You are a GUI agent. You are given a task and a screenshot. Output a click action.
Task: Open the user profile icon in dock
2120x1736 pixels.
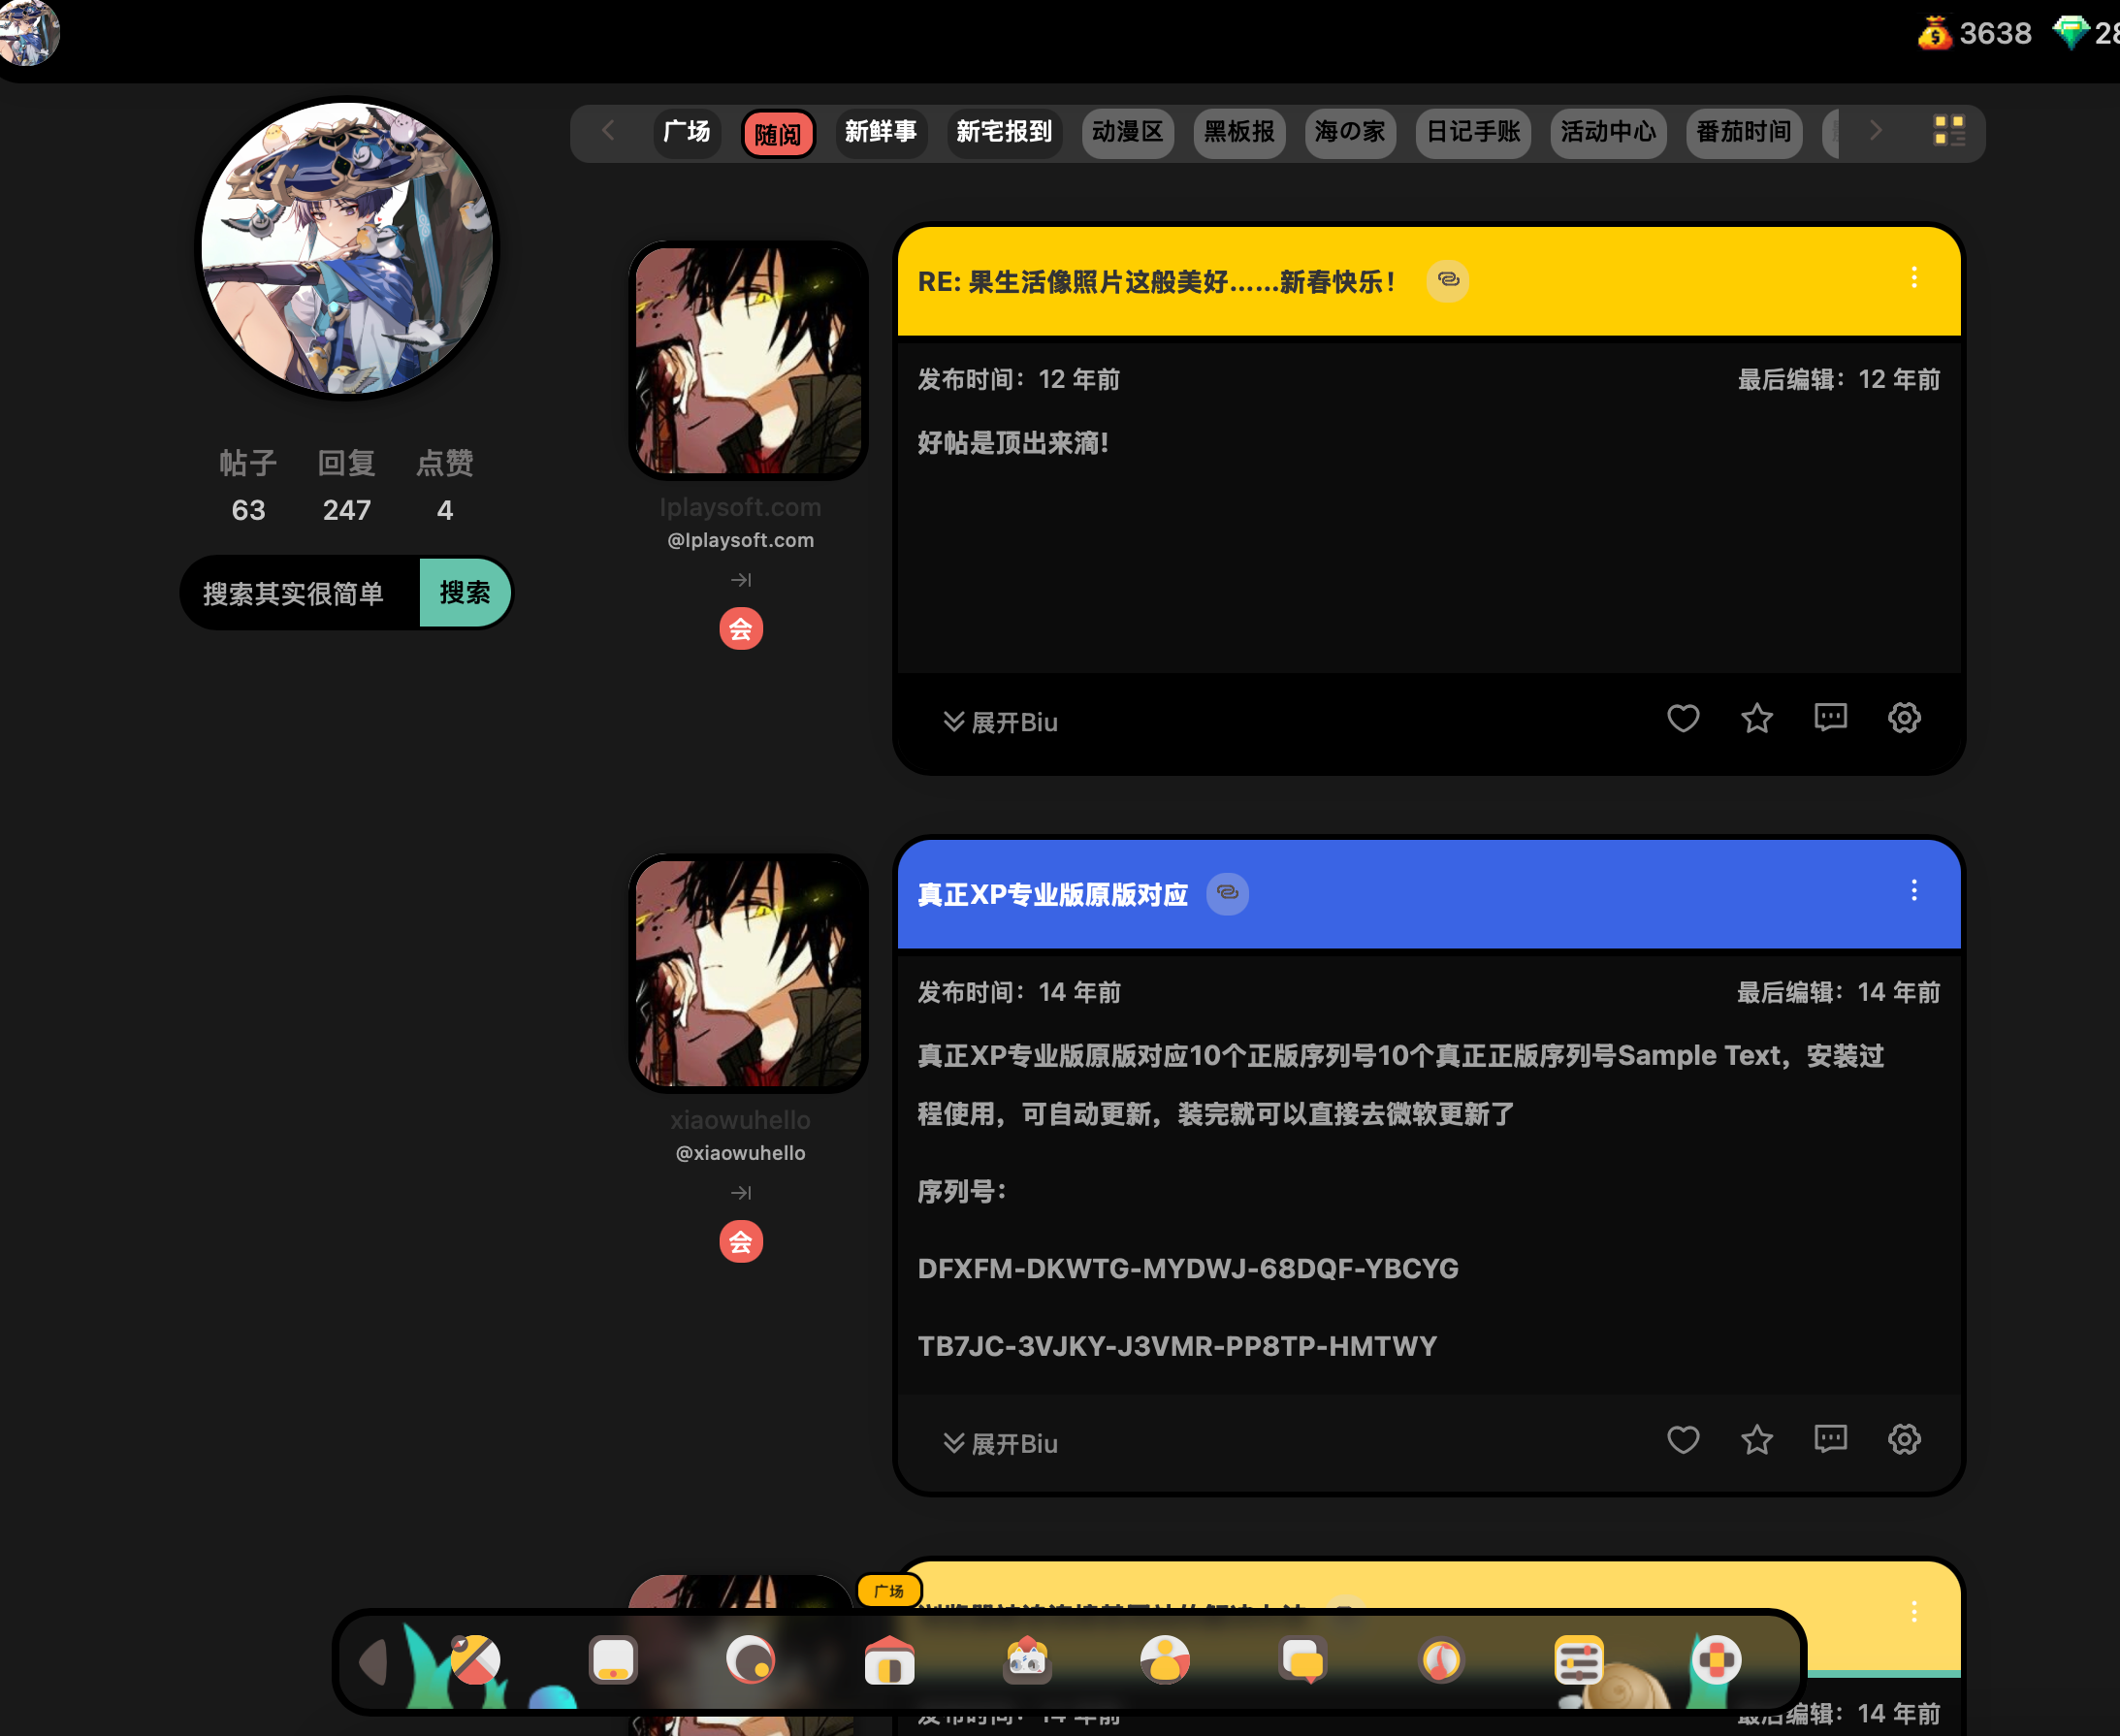pos(1165,1662)
